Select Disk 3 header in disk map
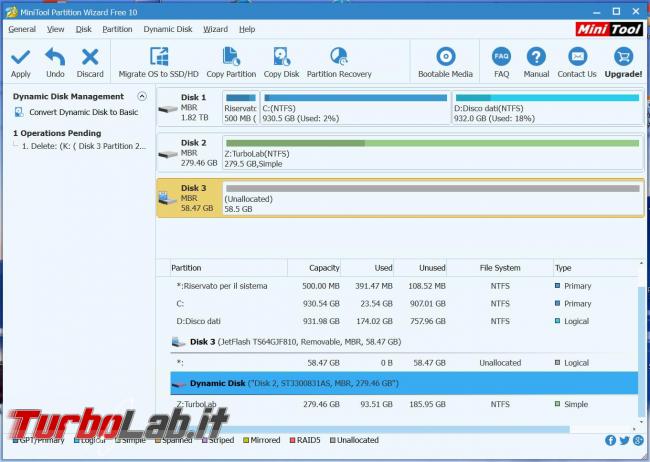 (189, 198)
